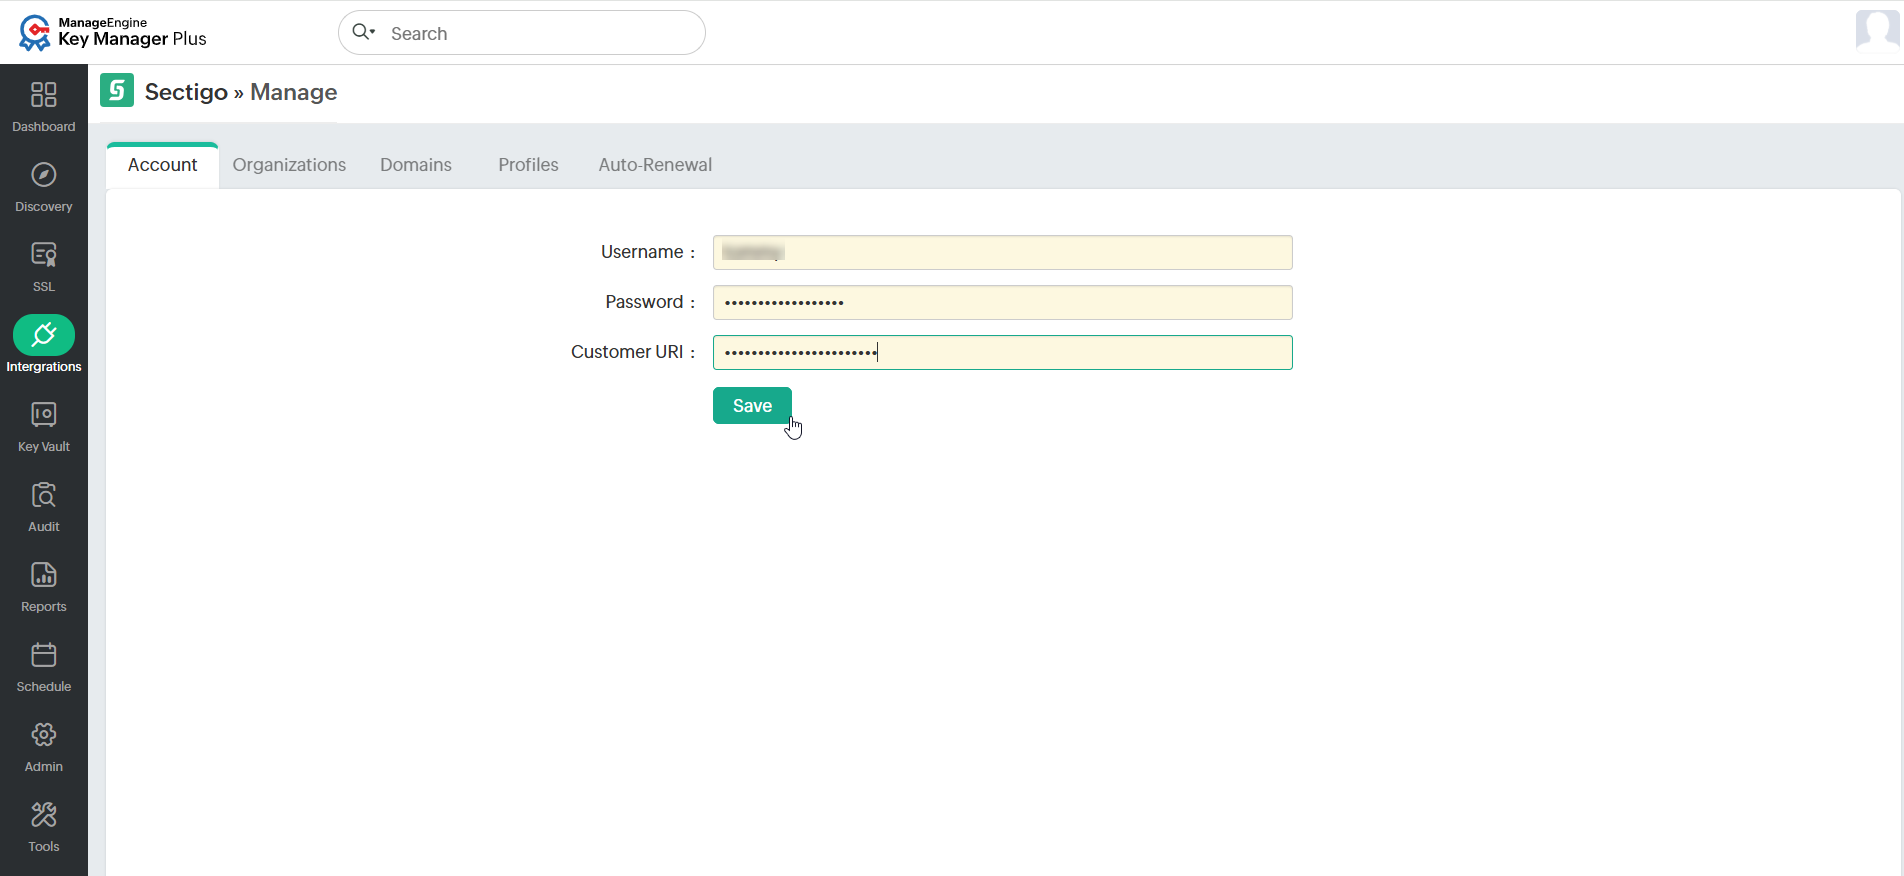Click the ManageEngine Key Manager Plus logo
The width and height of the screenshot is (1904, 876).
coord(113,32)
